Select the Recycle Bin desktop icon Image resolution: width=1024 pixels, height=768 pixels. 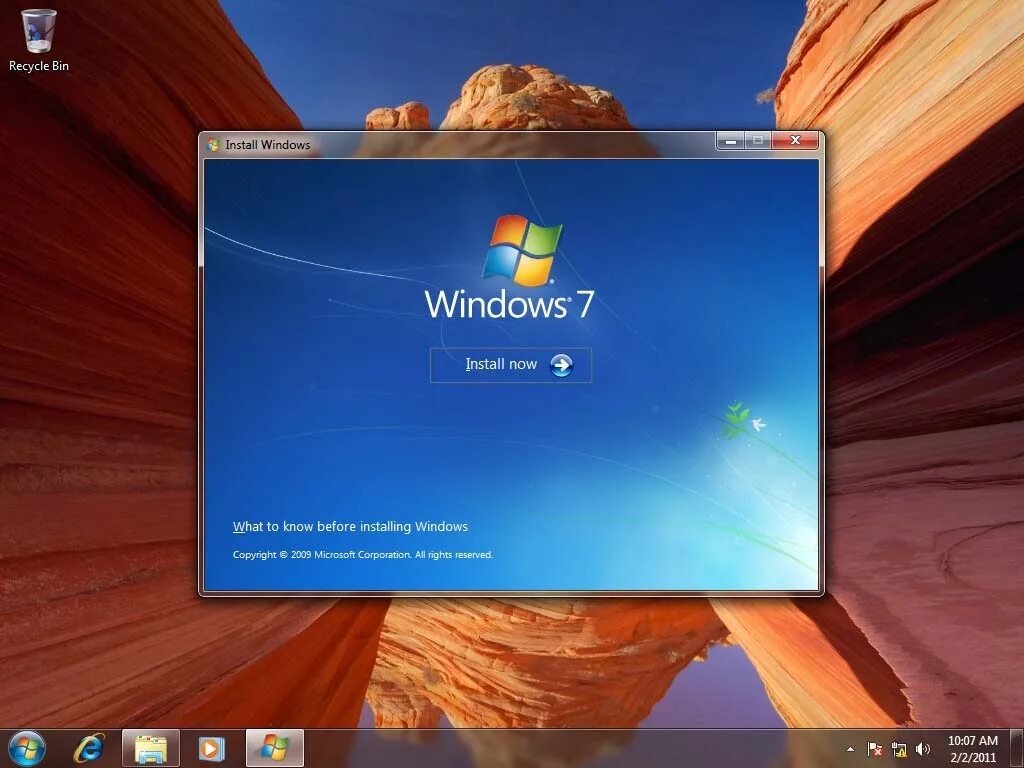[39, 40]
